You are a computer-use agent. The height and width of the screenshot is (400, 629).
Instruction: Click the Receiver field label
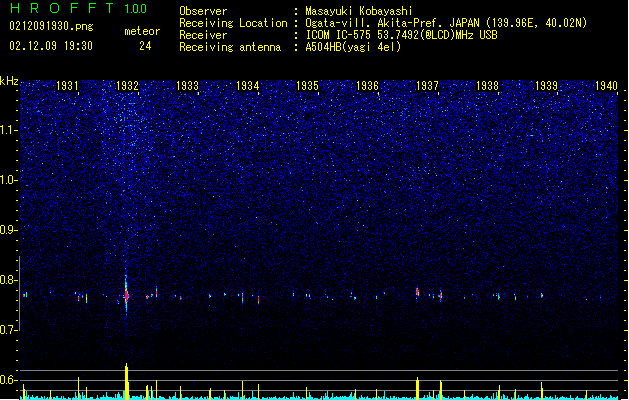pyautogui.click(x=203, y=35)
